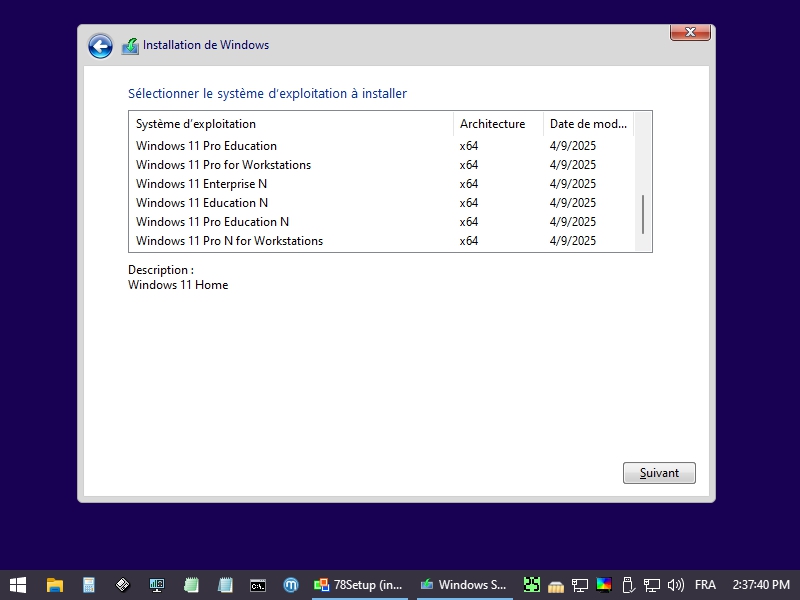Sort by Architecture column header
Viewport: 800px width, 600px height.
pyautogui.click(x=492, y=124)
